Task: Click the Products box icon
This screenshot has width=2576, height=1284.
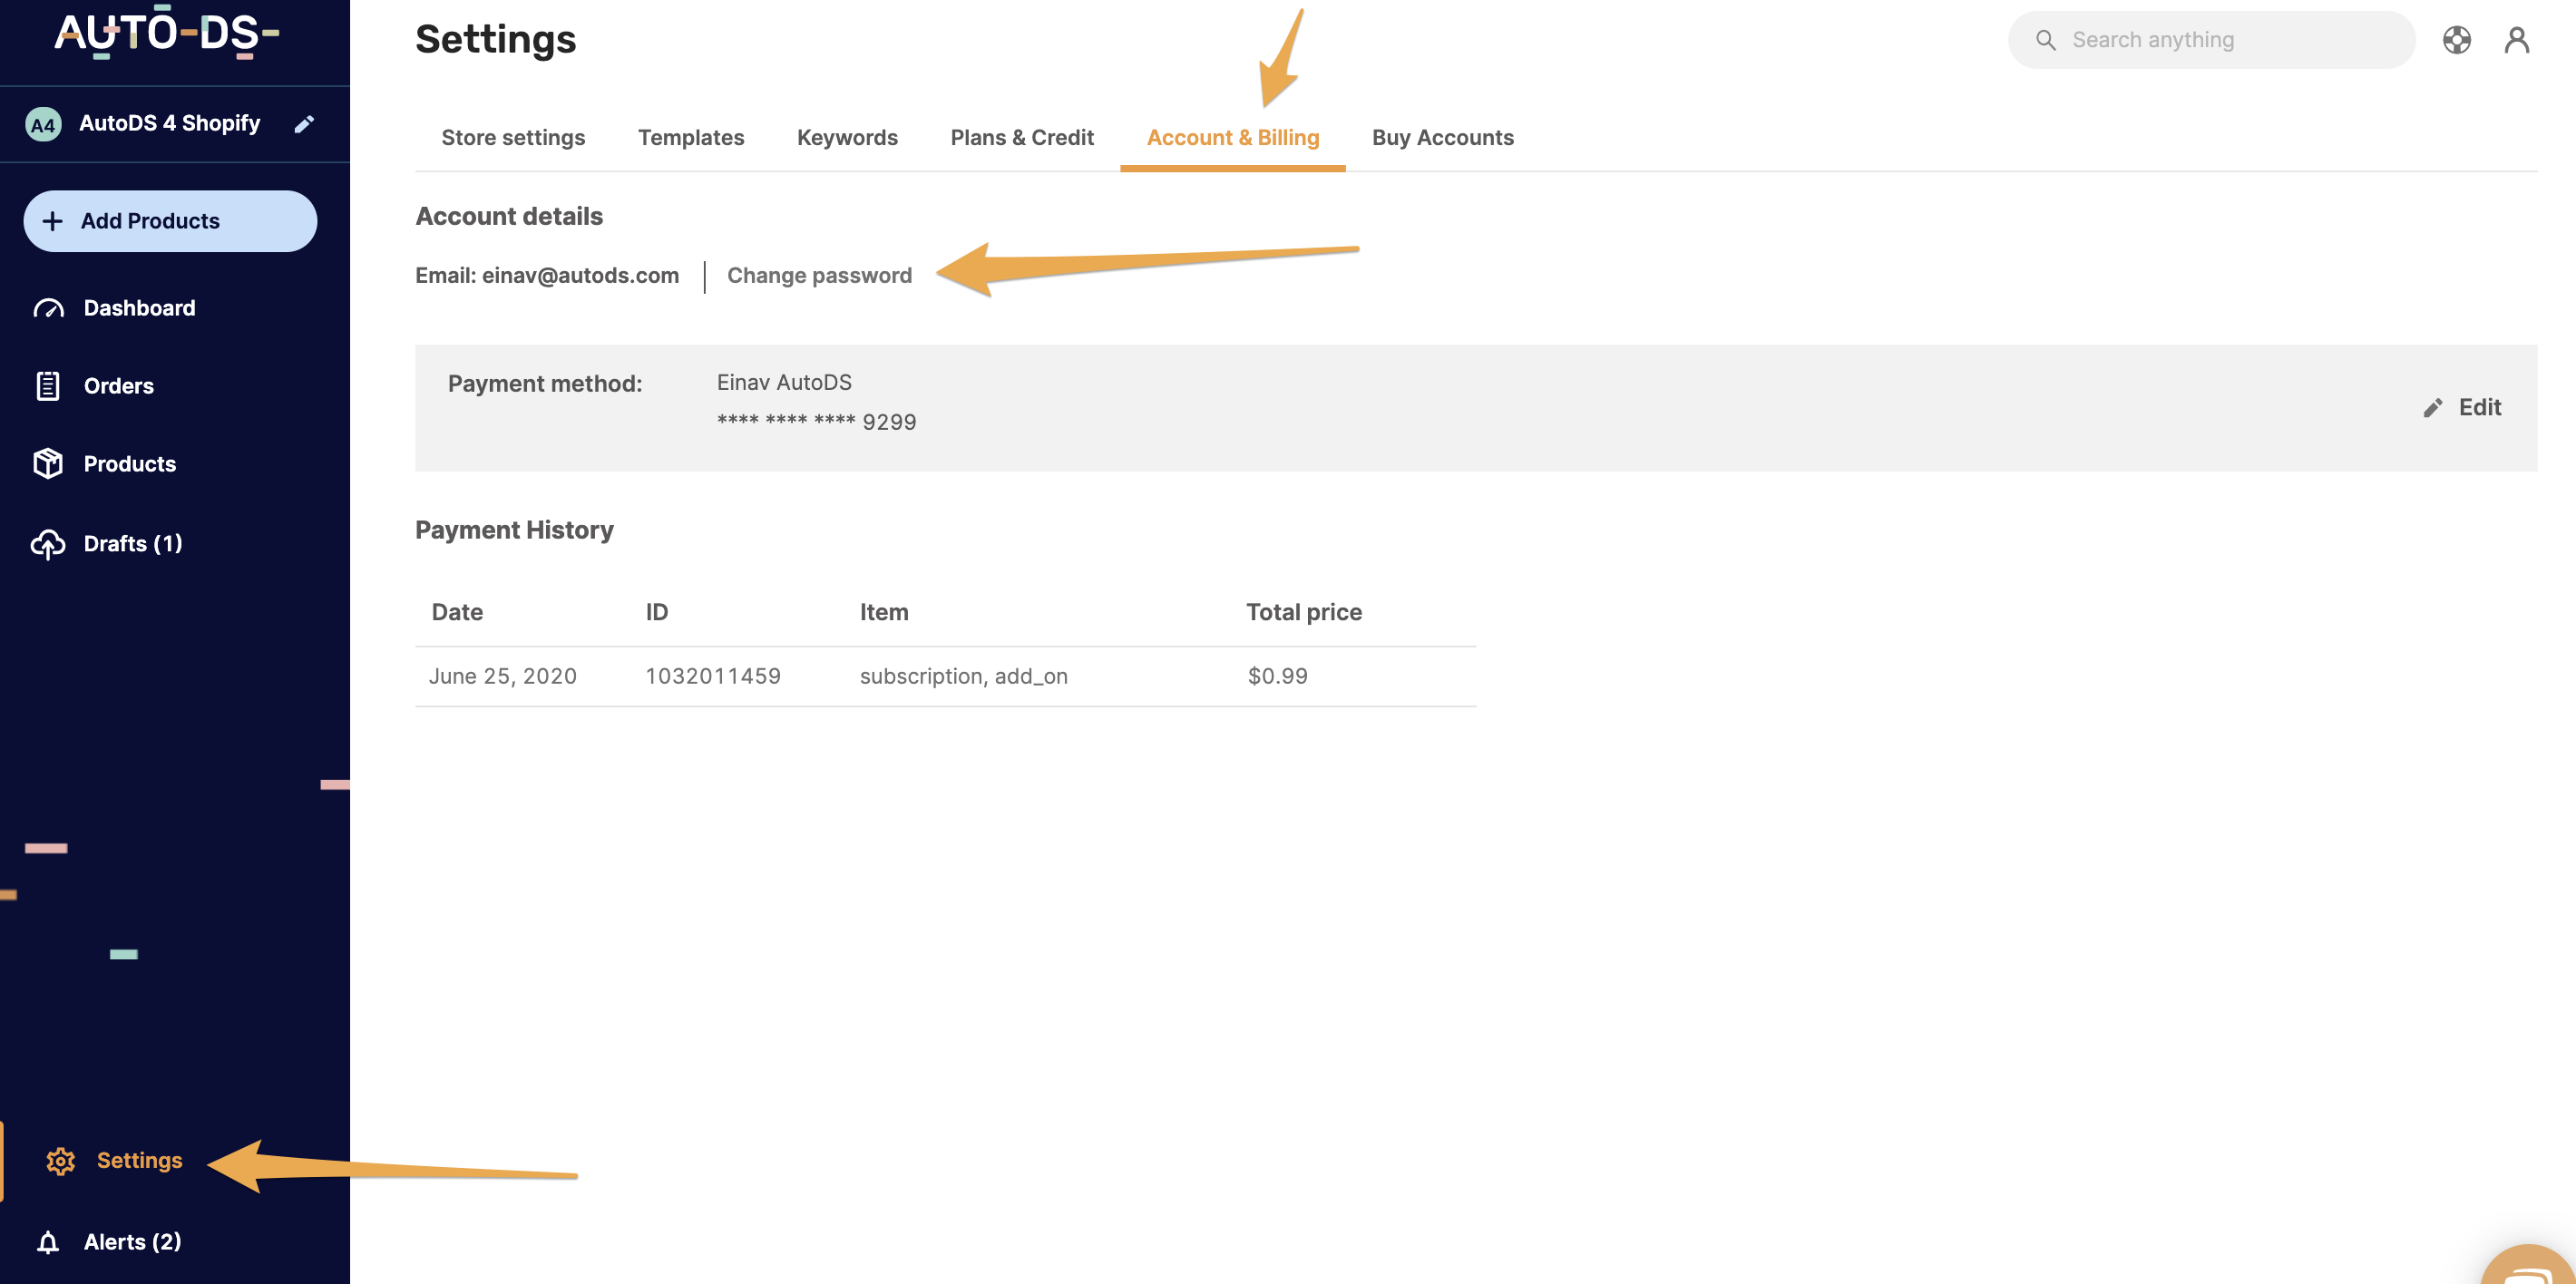Action: coord(48,464)
